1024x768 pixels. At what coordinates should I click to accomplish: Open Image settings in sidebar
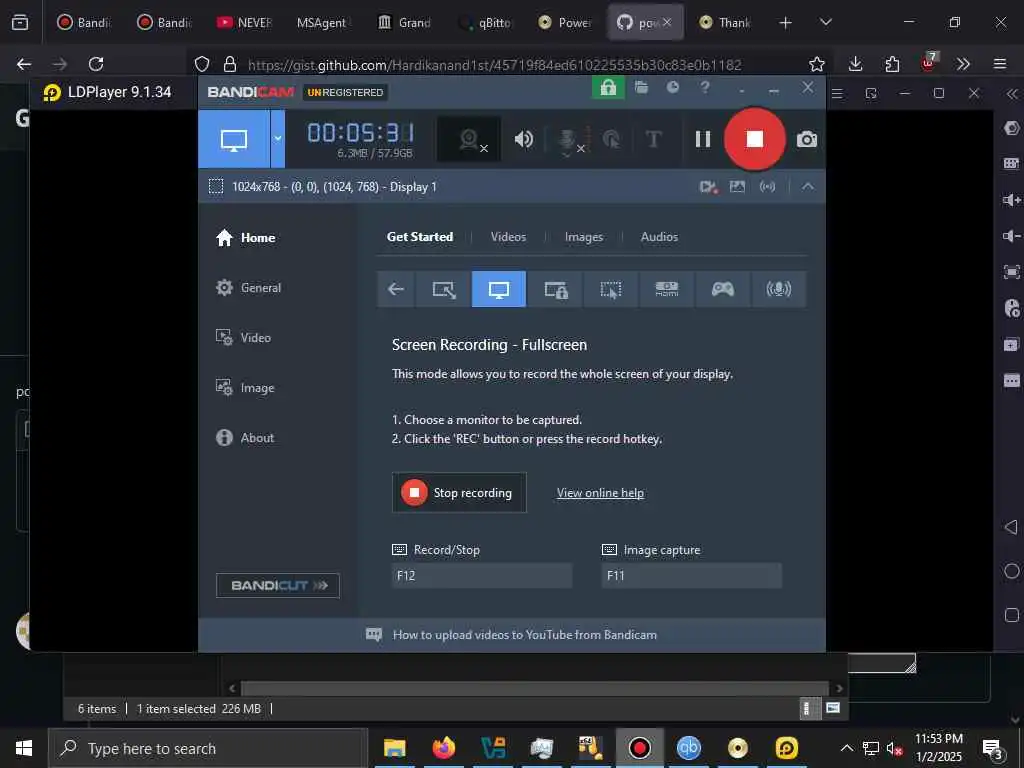tap(245, 388)
